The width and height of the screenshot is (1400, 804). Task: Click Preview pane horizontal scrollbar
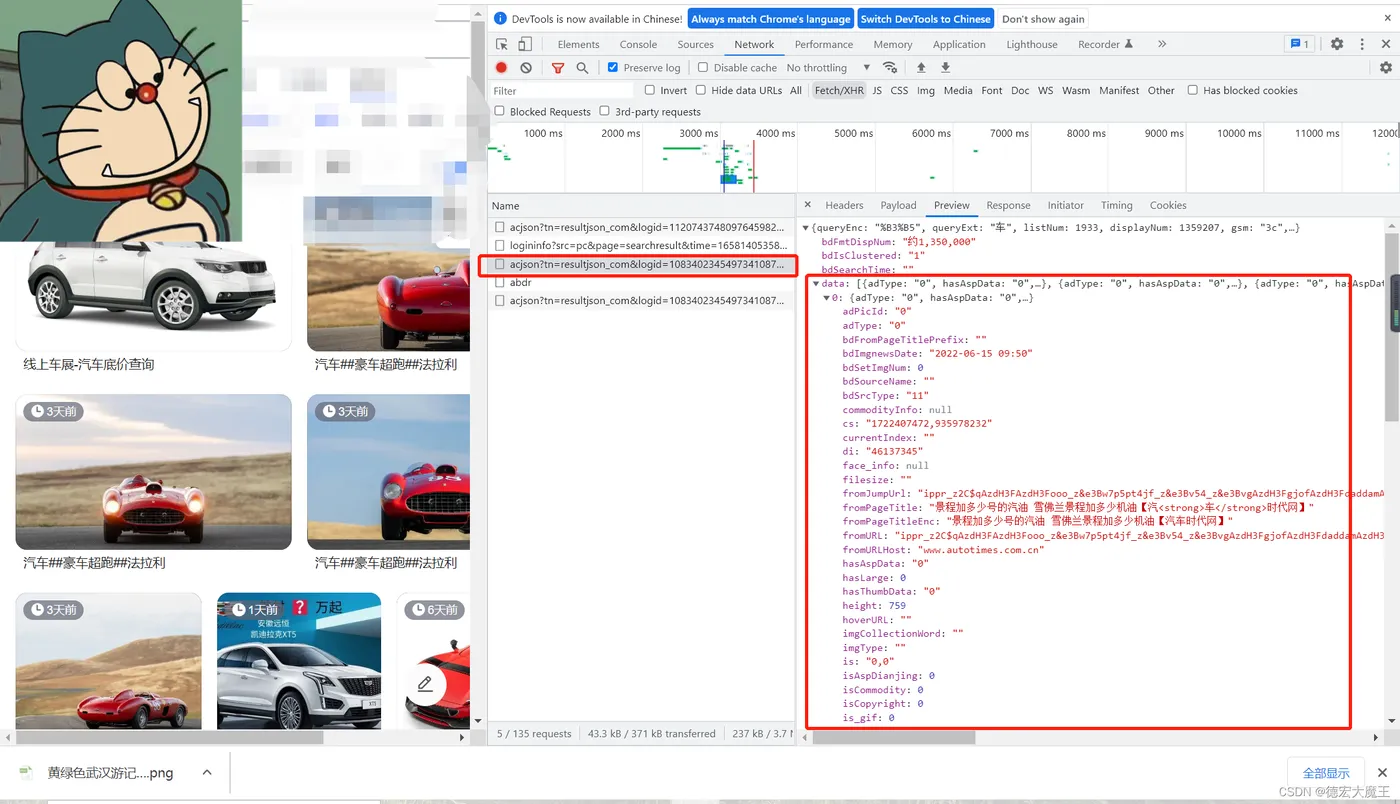[x=894, y=737]
